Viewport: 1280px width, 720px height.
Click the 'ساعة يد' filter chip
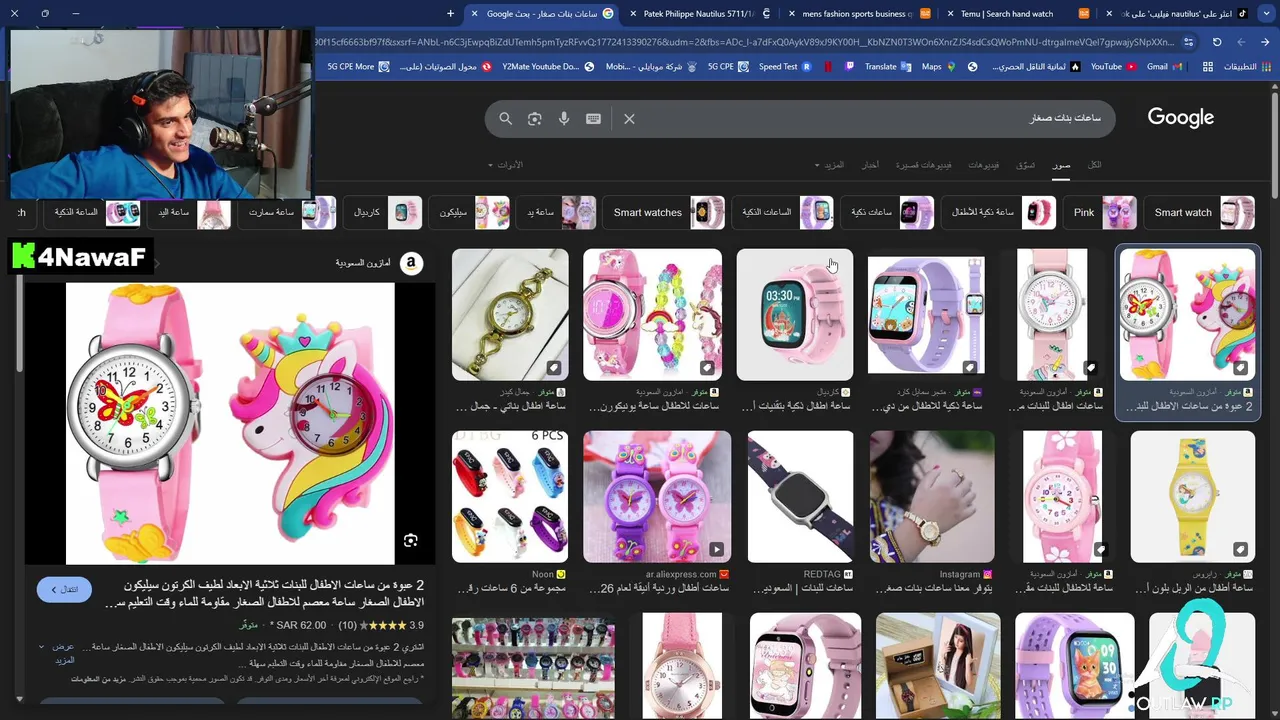coord(558,213)
